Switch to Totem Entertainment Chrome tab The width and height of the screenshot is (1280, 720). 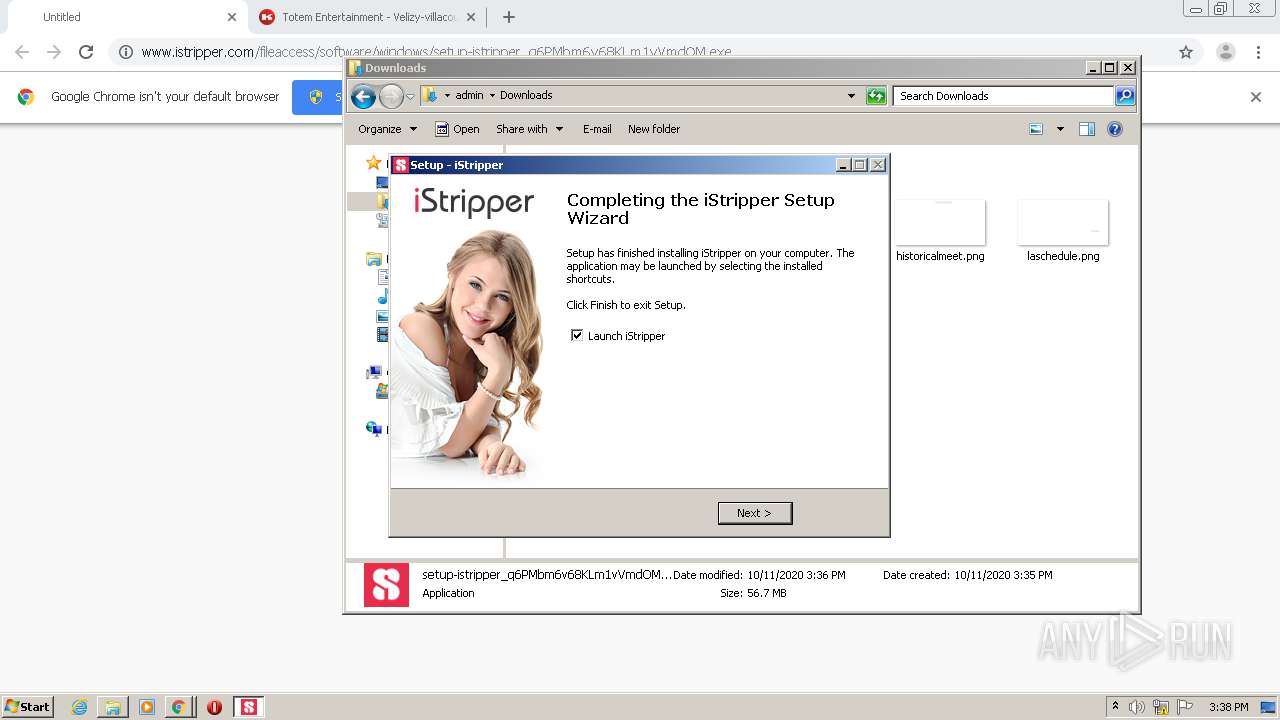coord(368,17)
